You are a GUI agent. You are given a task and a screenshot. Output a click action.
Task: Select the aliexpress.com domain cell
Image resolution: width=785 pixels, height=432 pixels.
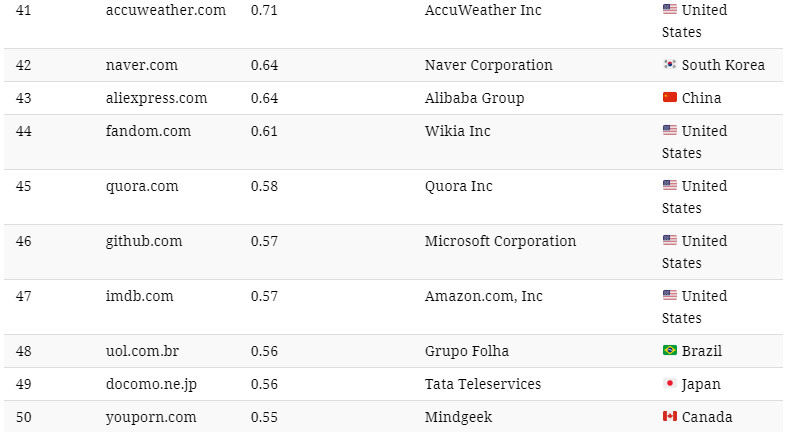pos(156,98)
